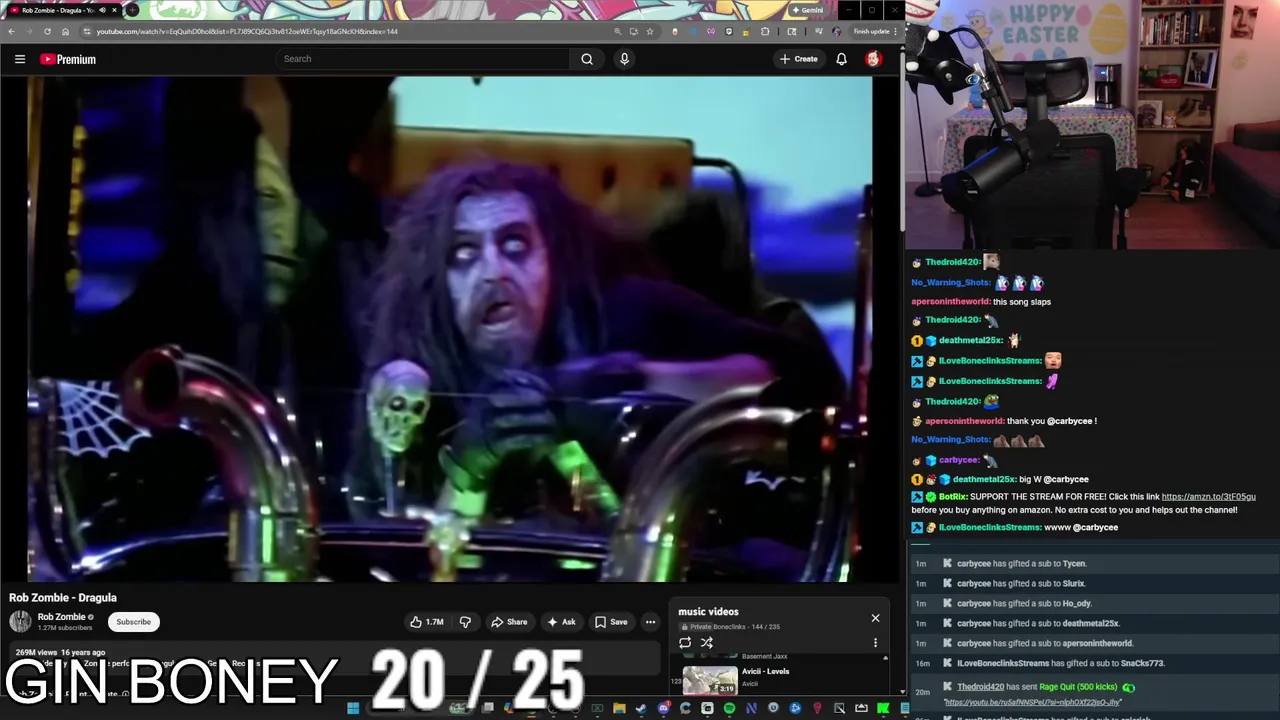The width and height of the screenshot is (1280, 720).
Task: Subscribe to Rob Zombie channel
Action: click(x=133, y=622)
